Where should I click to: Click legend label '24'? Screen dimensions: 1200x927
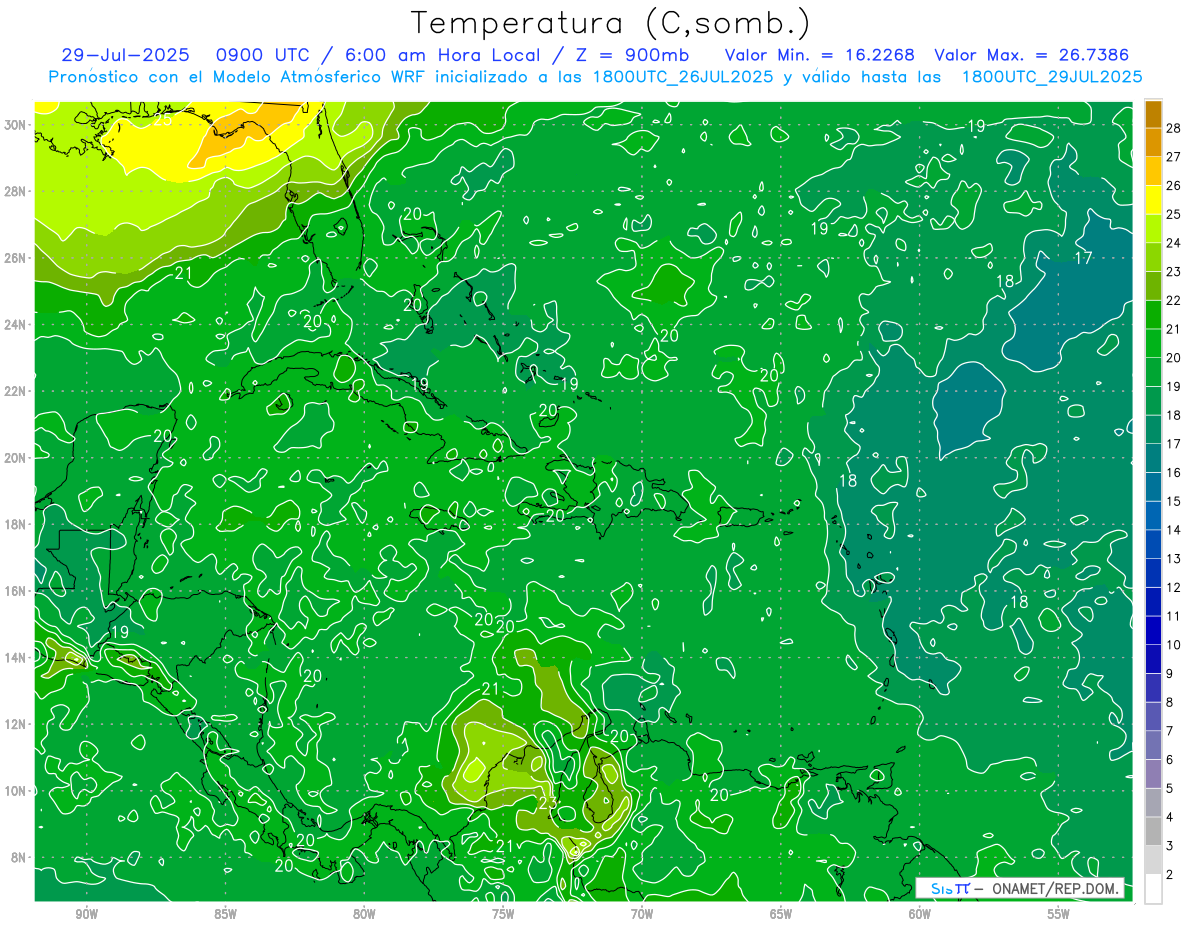(1174, 243)
